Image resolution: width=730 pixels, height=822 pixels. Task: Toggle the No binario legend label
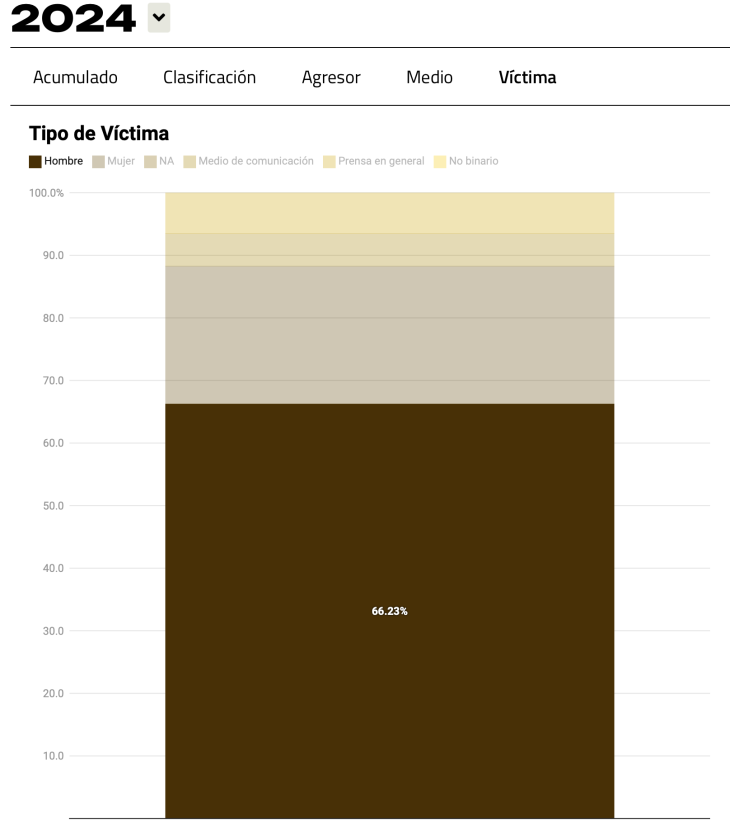pos(473,161)
